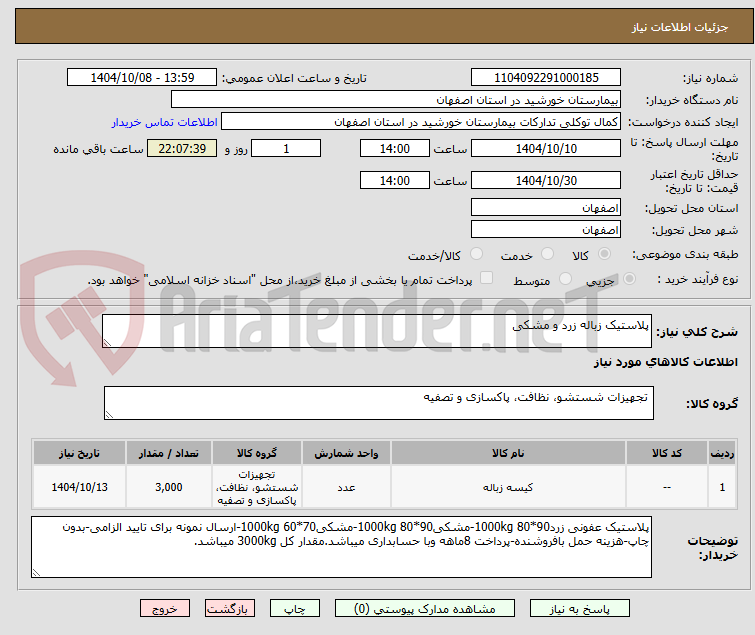Open مشاهده مدارک پیوستی (0)
This screenshot has width=755, height=635.
[425, 609]
